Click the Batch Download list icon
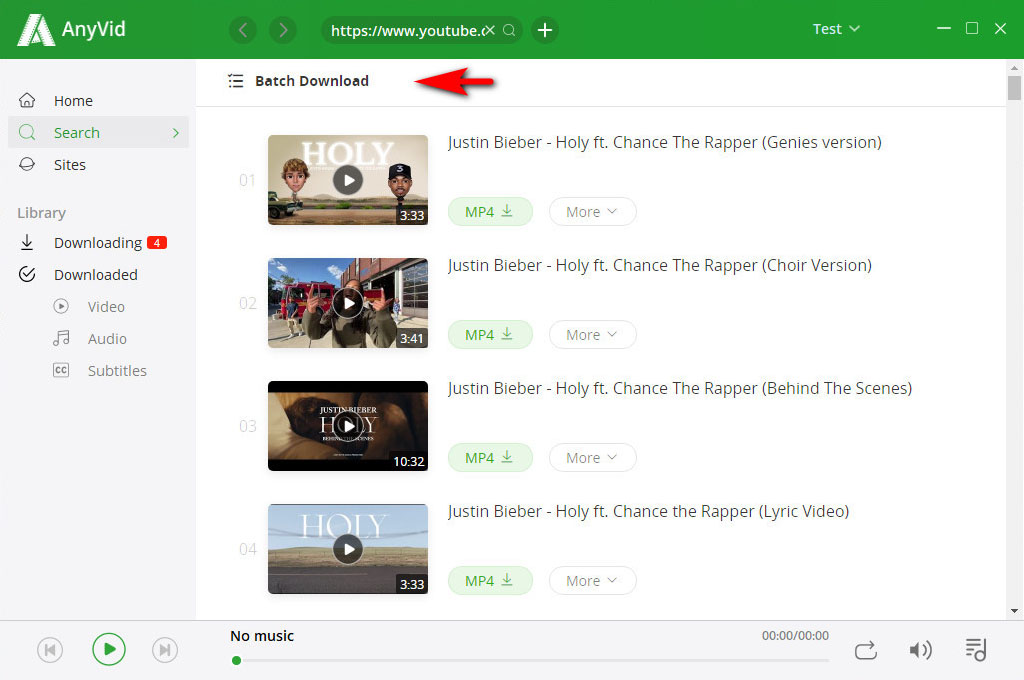Screen dimensions: 1024x680 click(235, 81)
